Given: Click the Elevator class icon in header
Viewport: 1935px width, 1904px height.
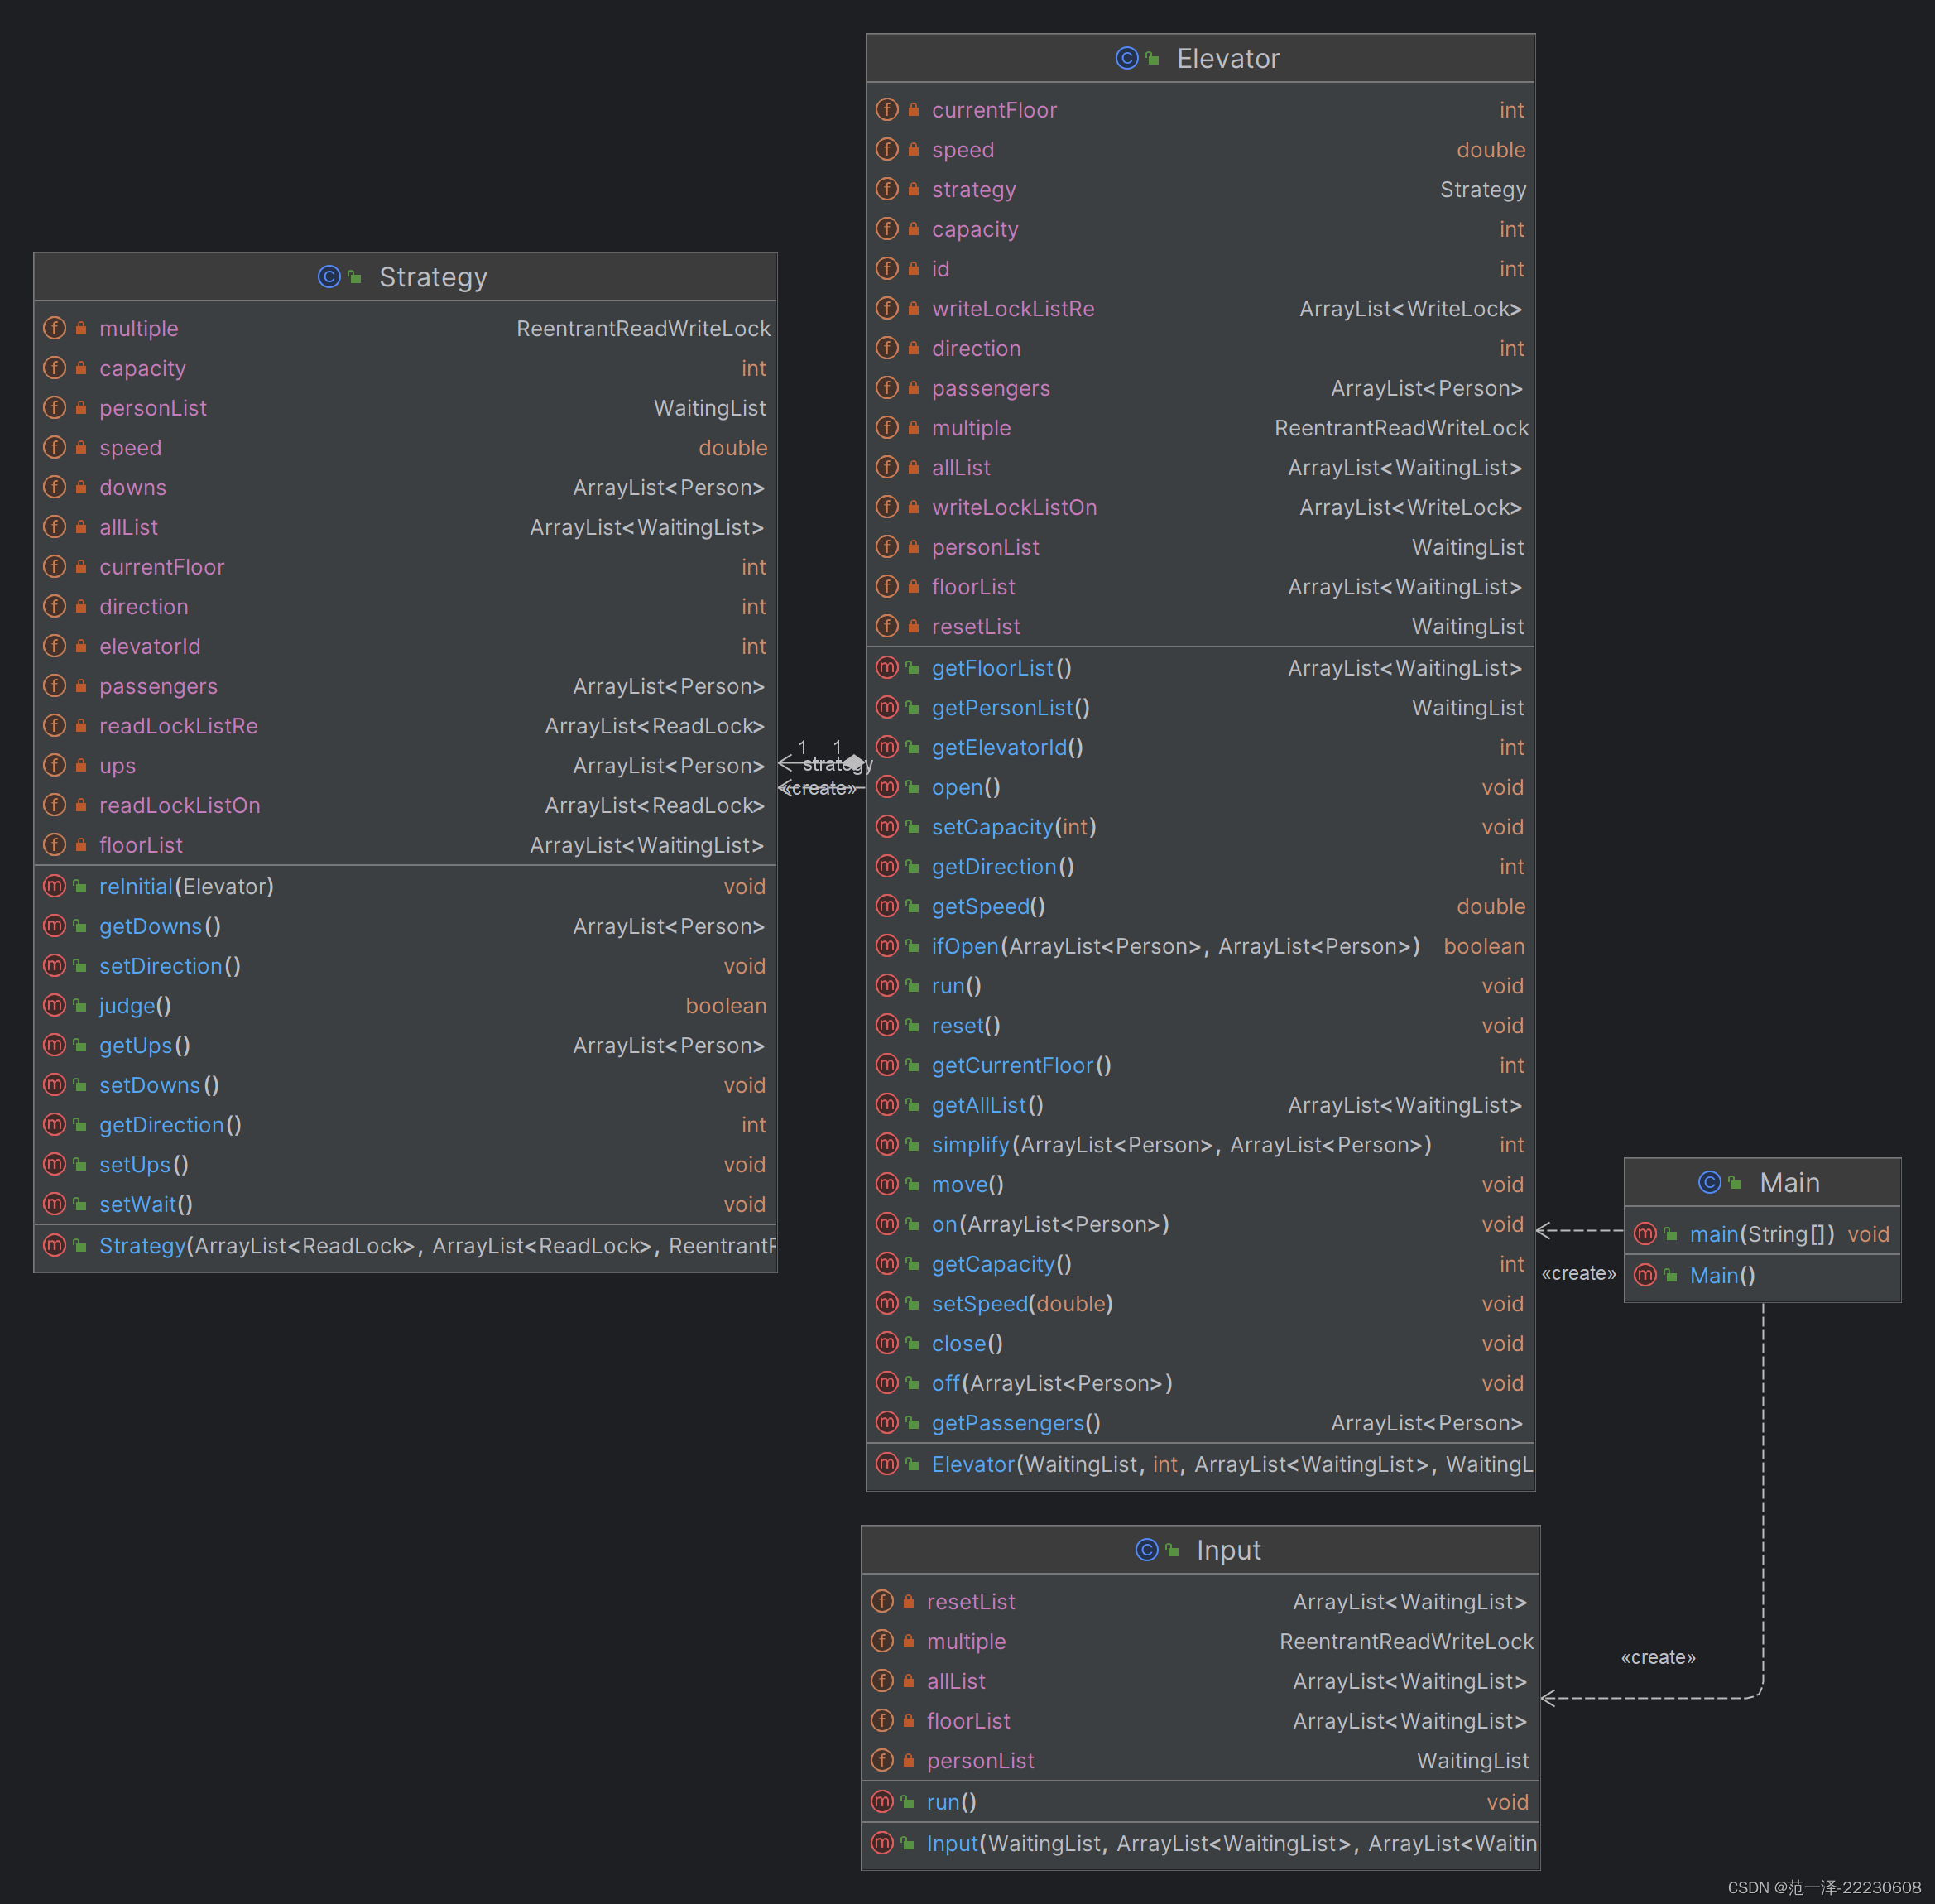Looking at the screenshot, I should [1126, 58].
